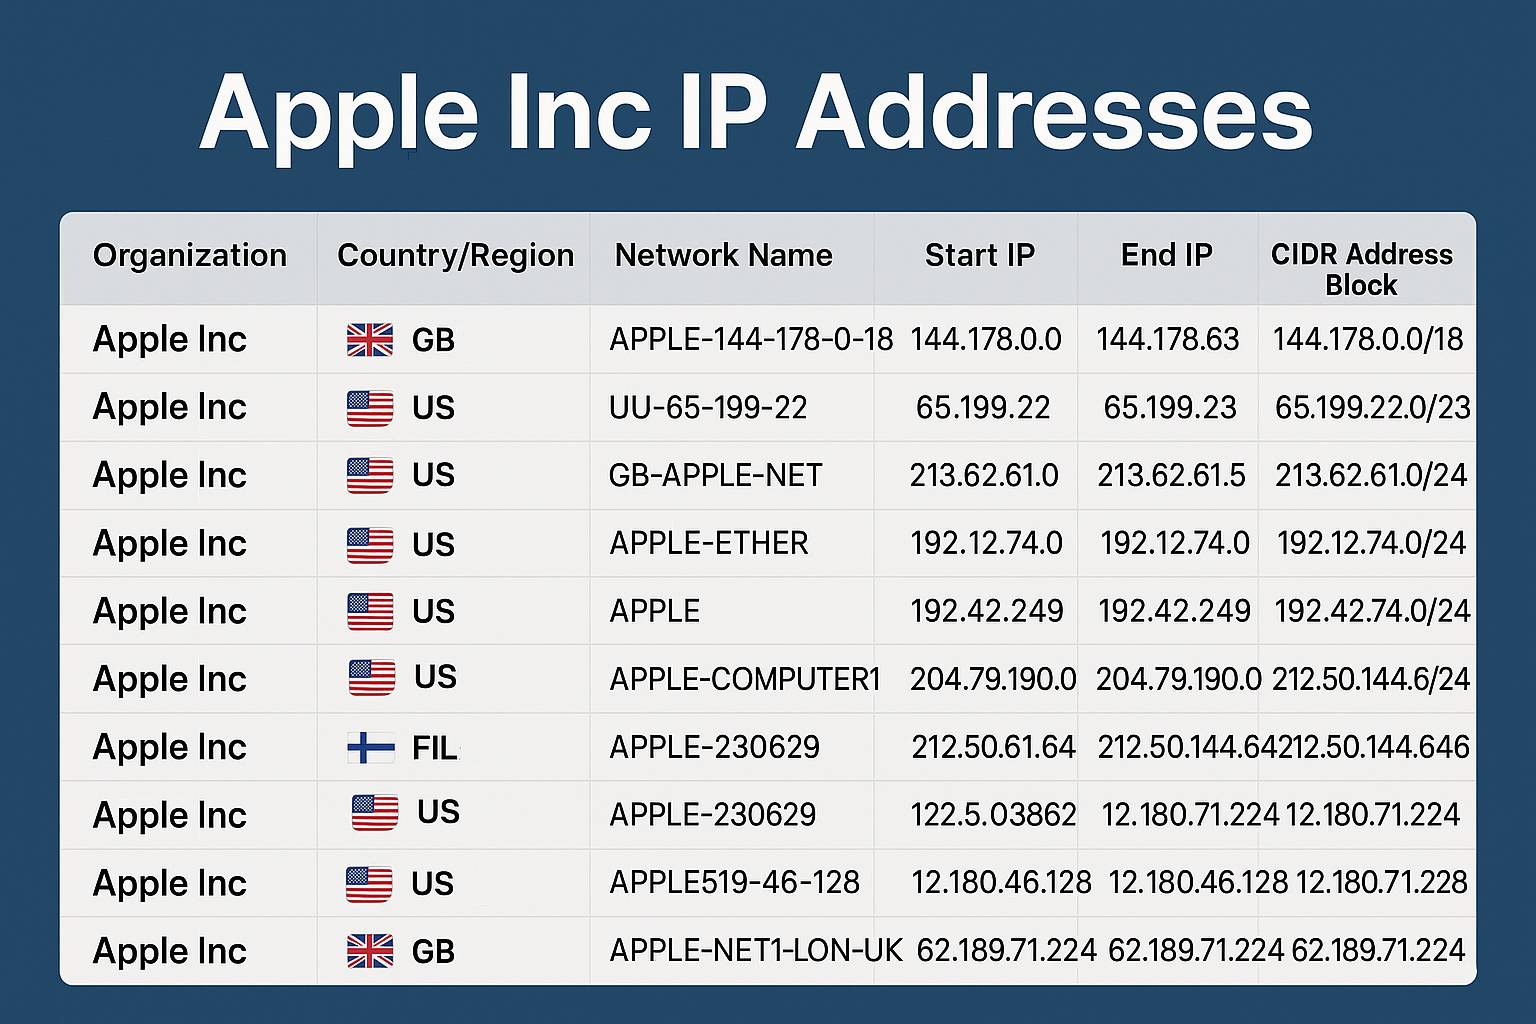Click the Network Name column header

[x=723, y=256]
